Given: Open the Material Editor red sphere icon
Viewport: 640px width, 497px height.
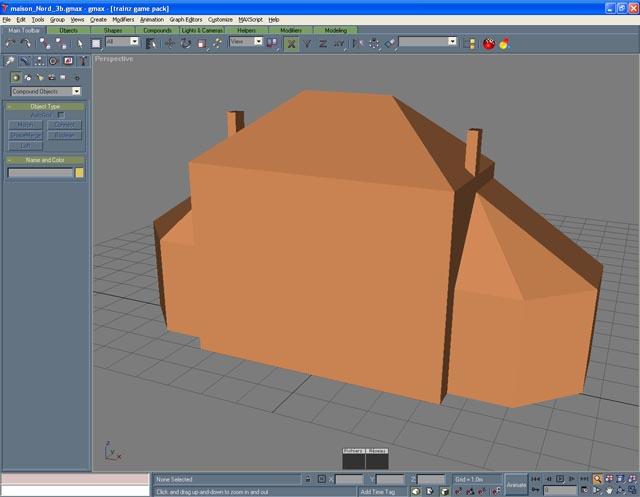Looking at the screenshot, I should (x=489, y=43).
